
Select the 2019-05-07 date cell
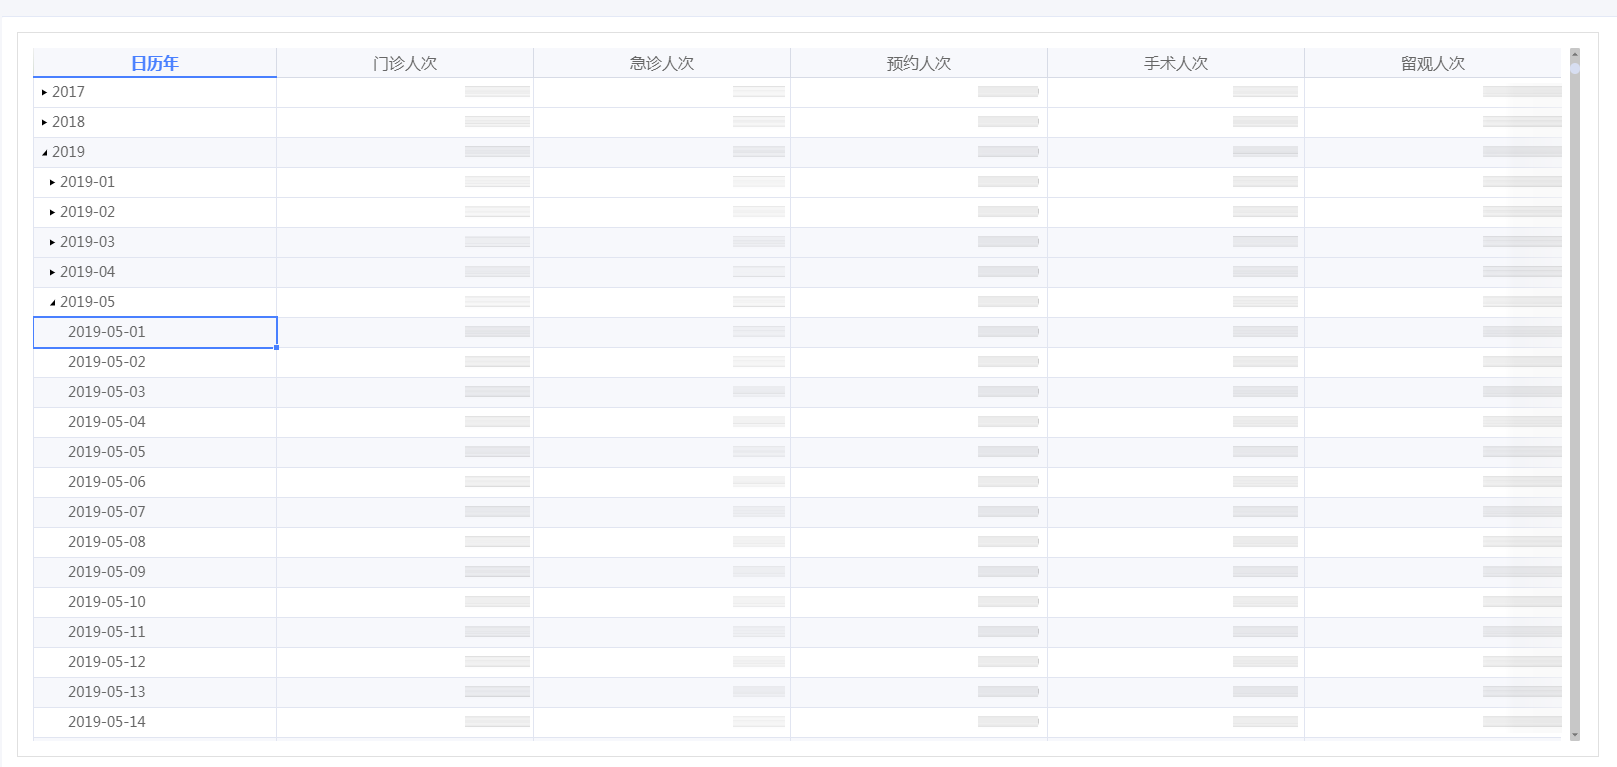(x=155, y=512)
